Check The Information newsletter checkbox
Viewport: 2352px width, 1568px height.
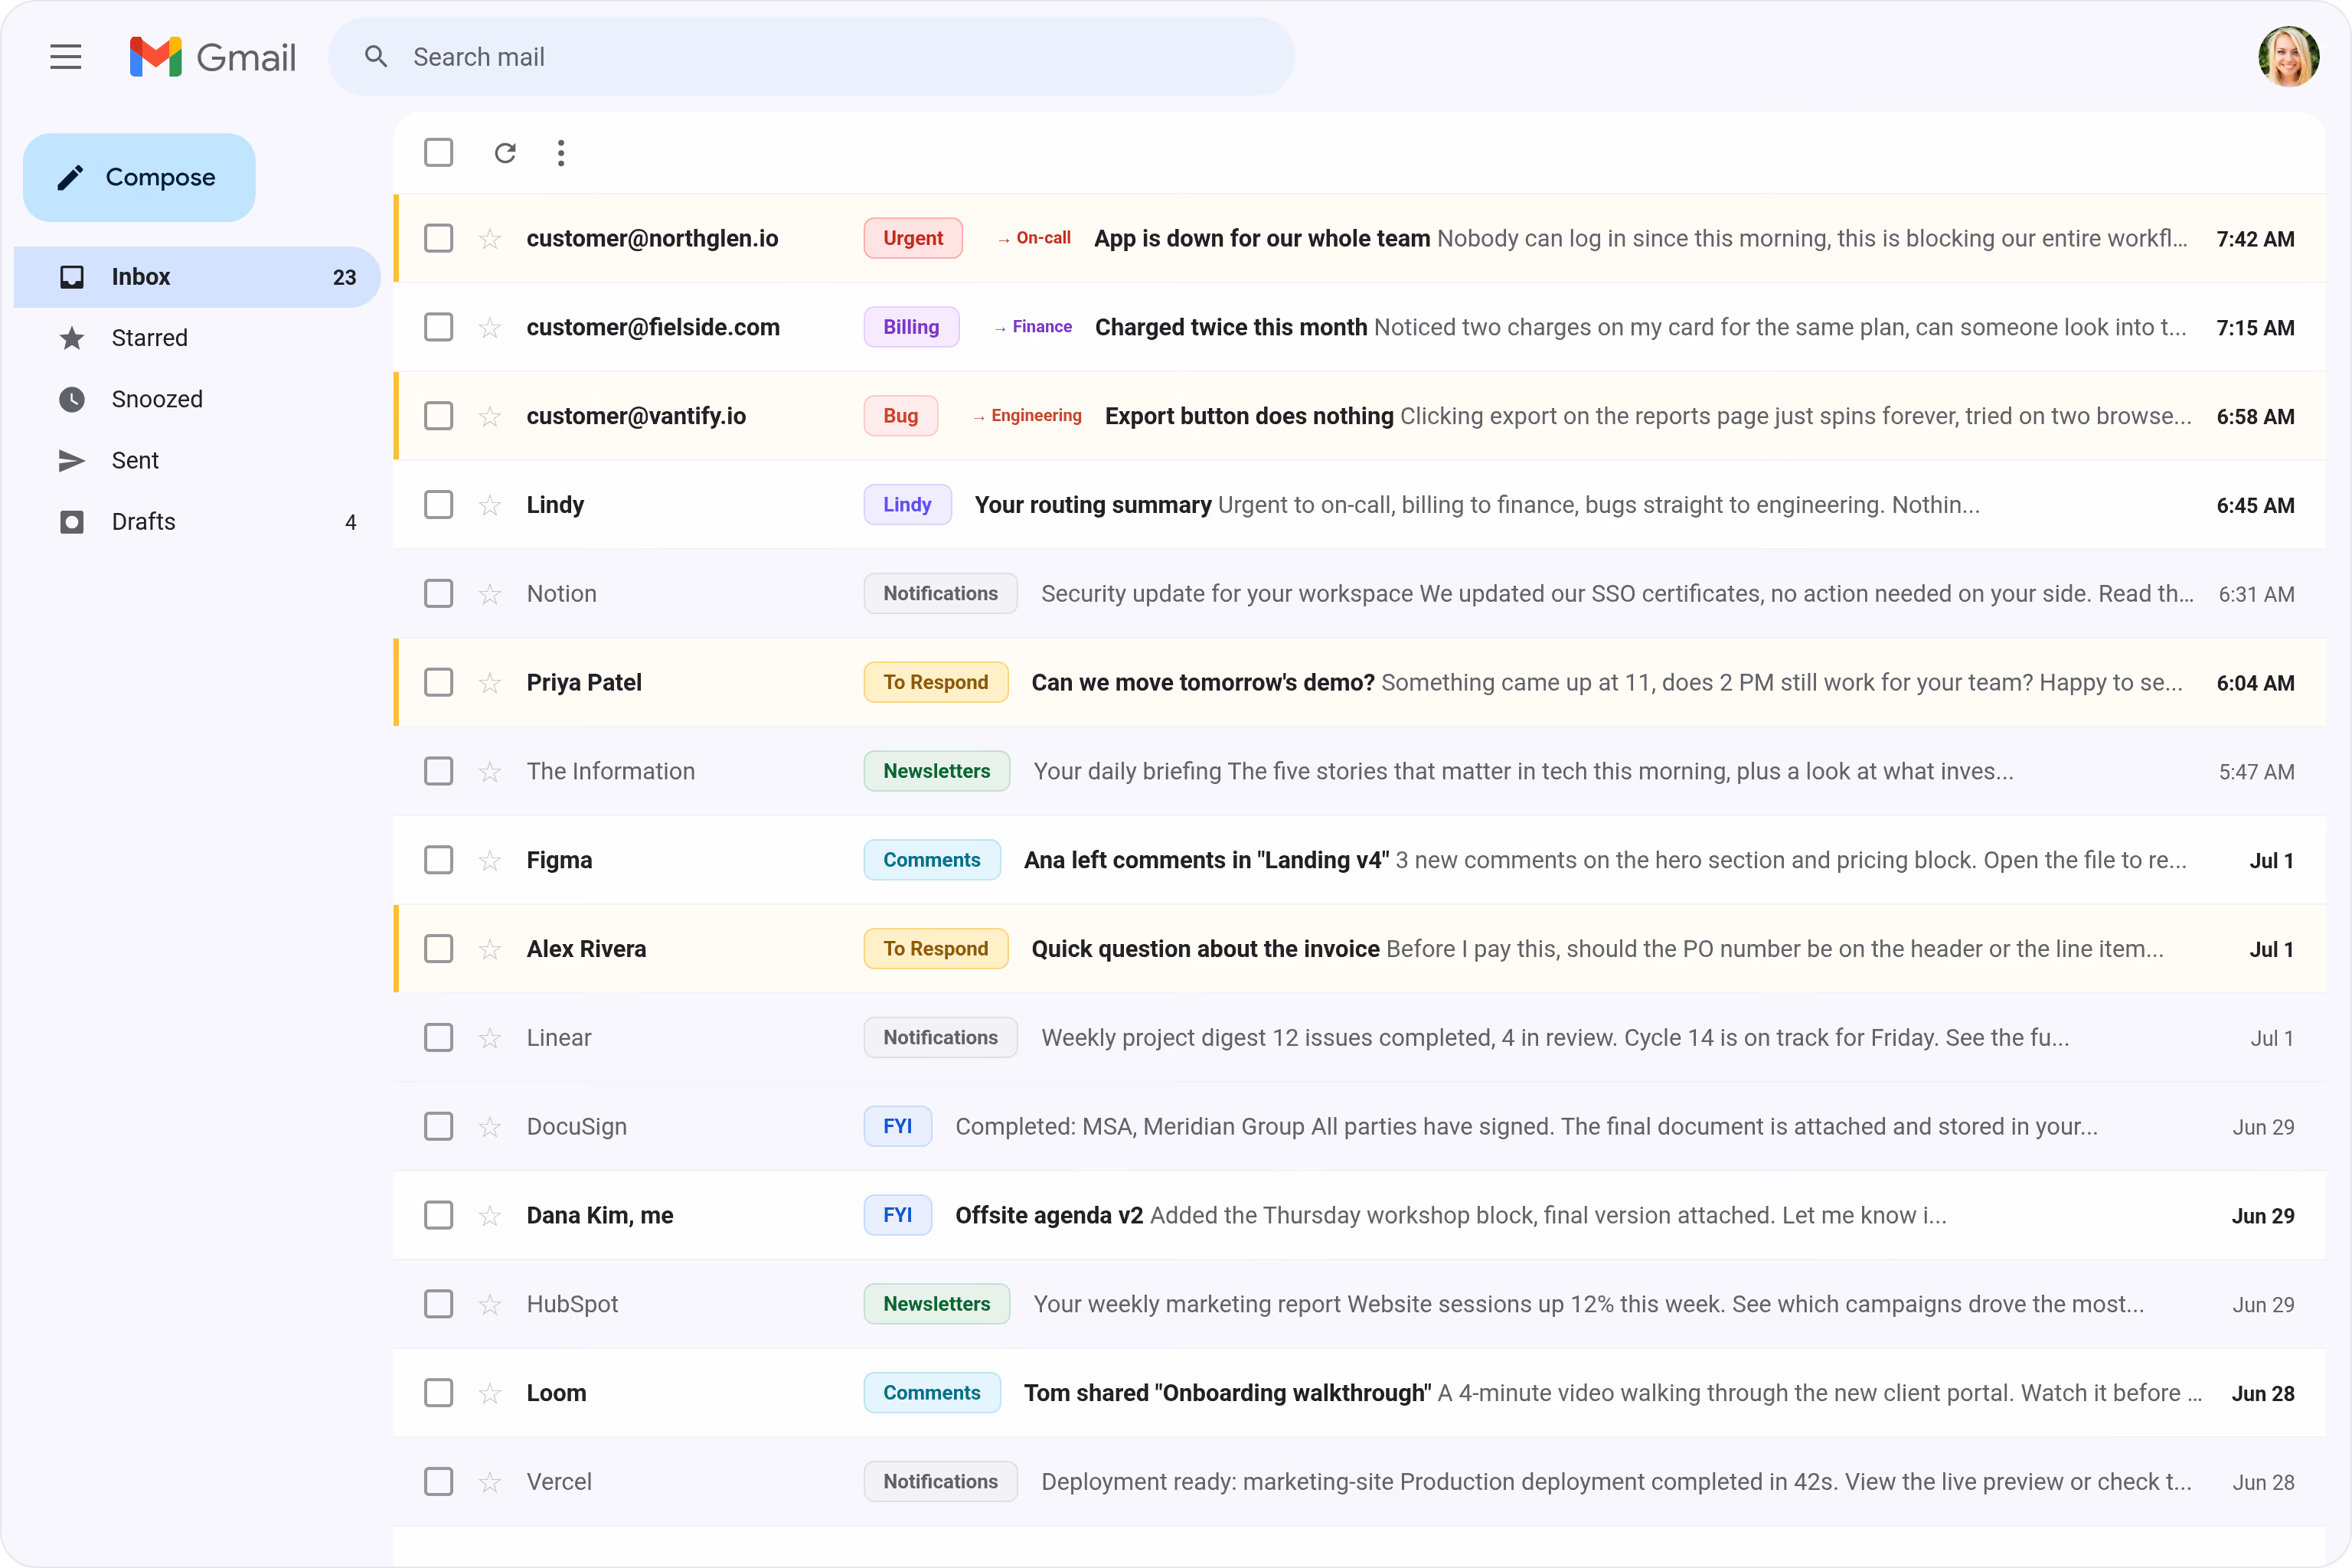point(438,772)
